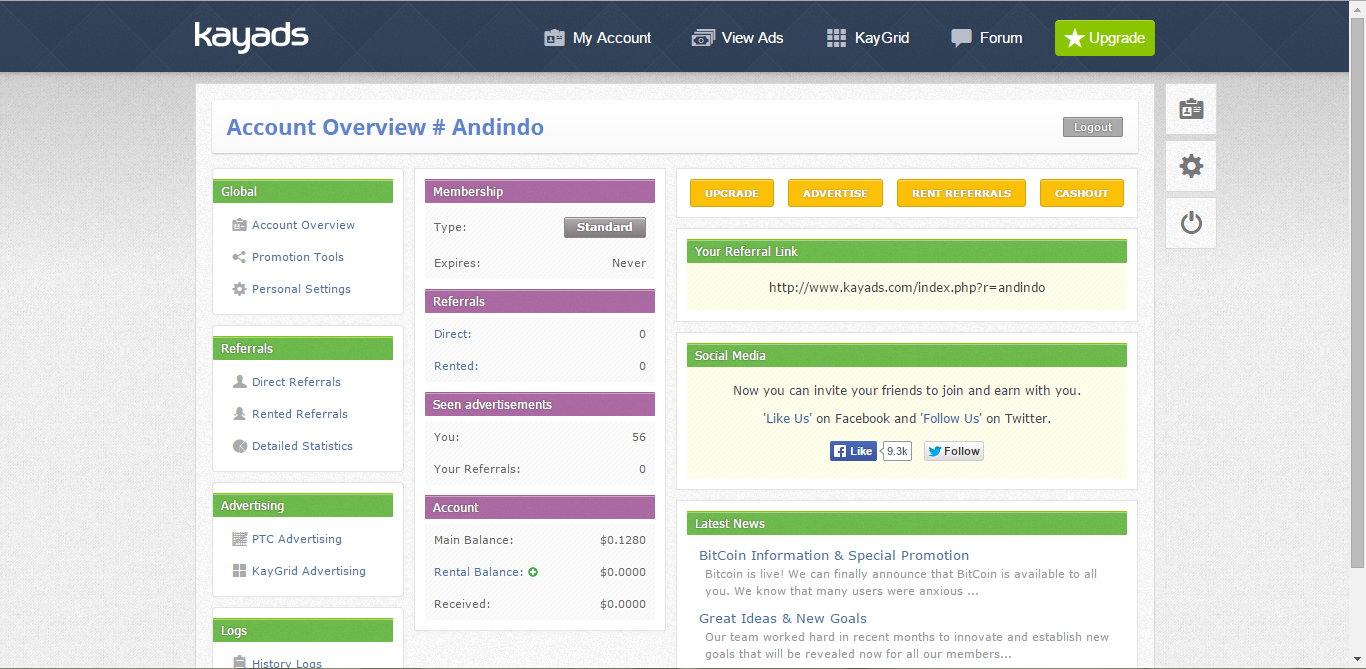Add funds with green plus icon
The height and width of the screenshot is (669, 1366).
tap(533, 572)
